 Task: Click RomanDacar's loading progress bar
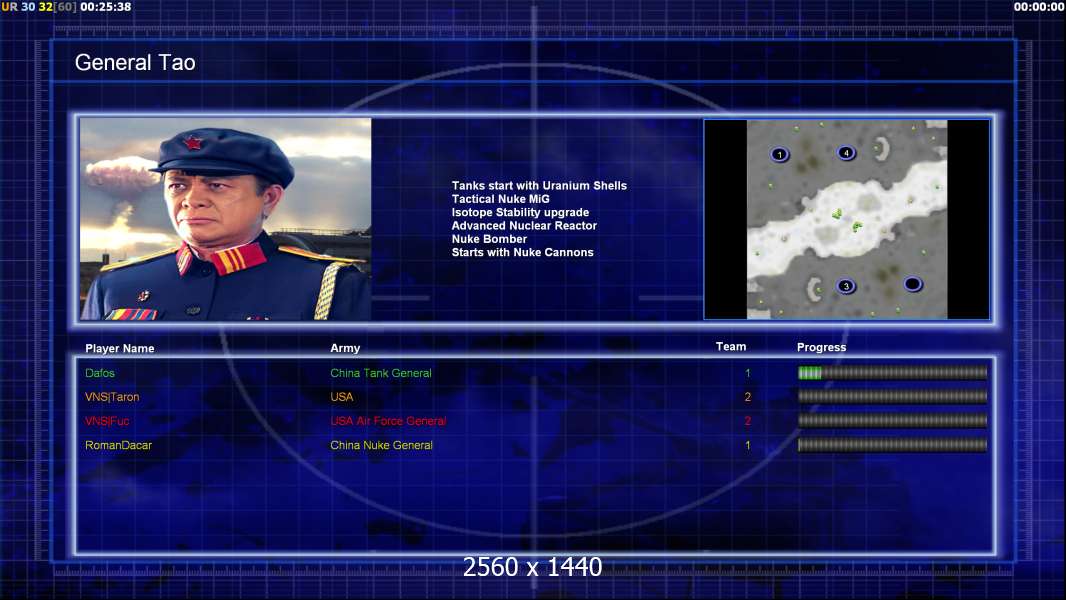892,445
